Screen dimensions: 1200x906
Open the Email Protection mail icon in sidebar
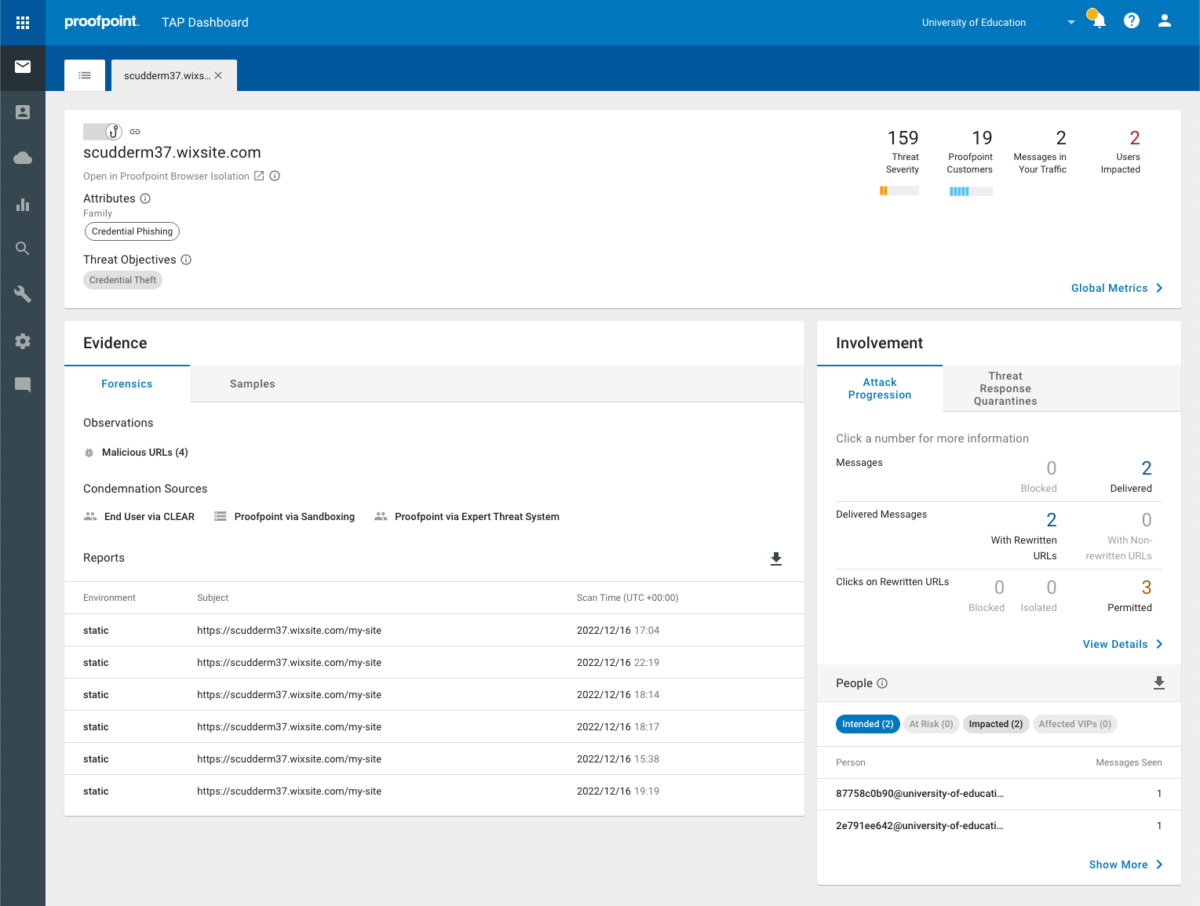[22, 68]
